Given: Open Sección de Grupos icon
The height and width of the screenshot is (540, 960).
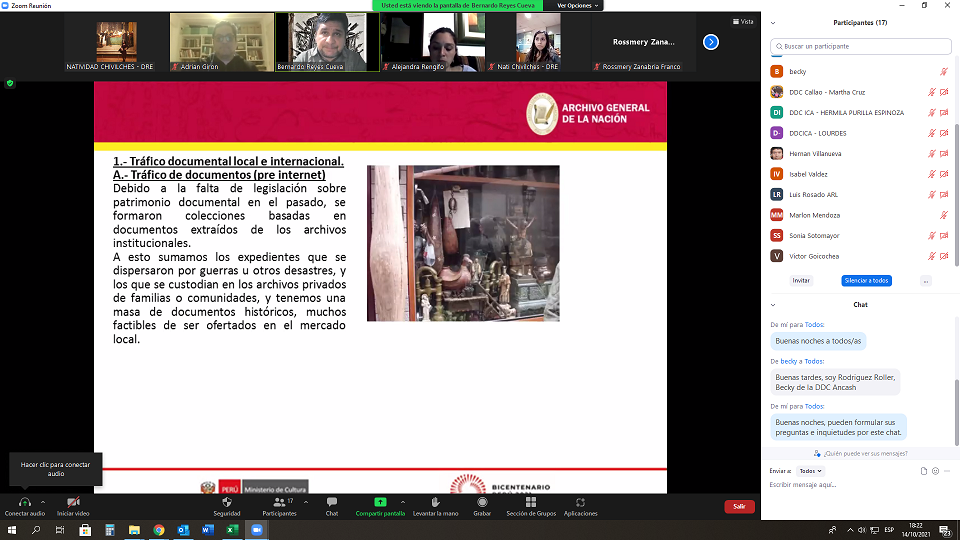Looking at the screenshot, I should click(x=531, y=502).
